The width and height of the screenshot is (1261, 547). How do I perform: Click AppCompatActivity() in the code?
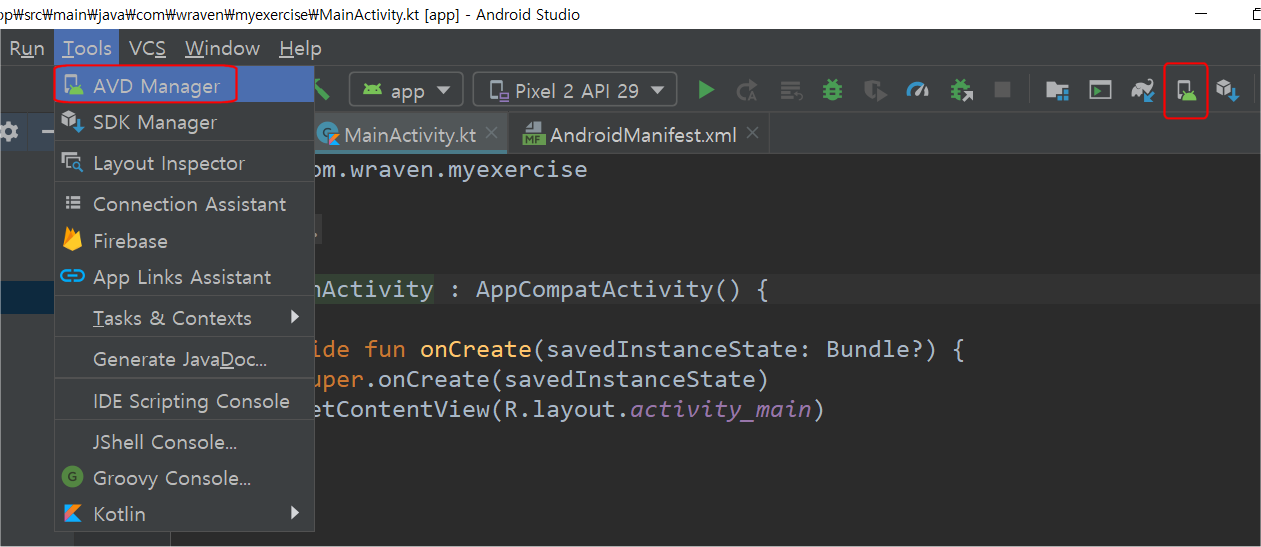(609, 290)
